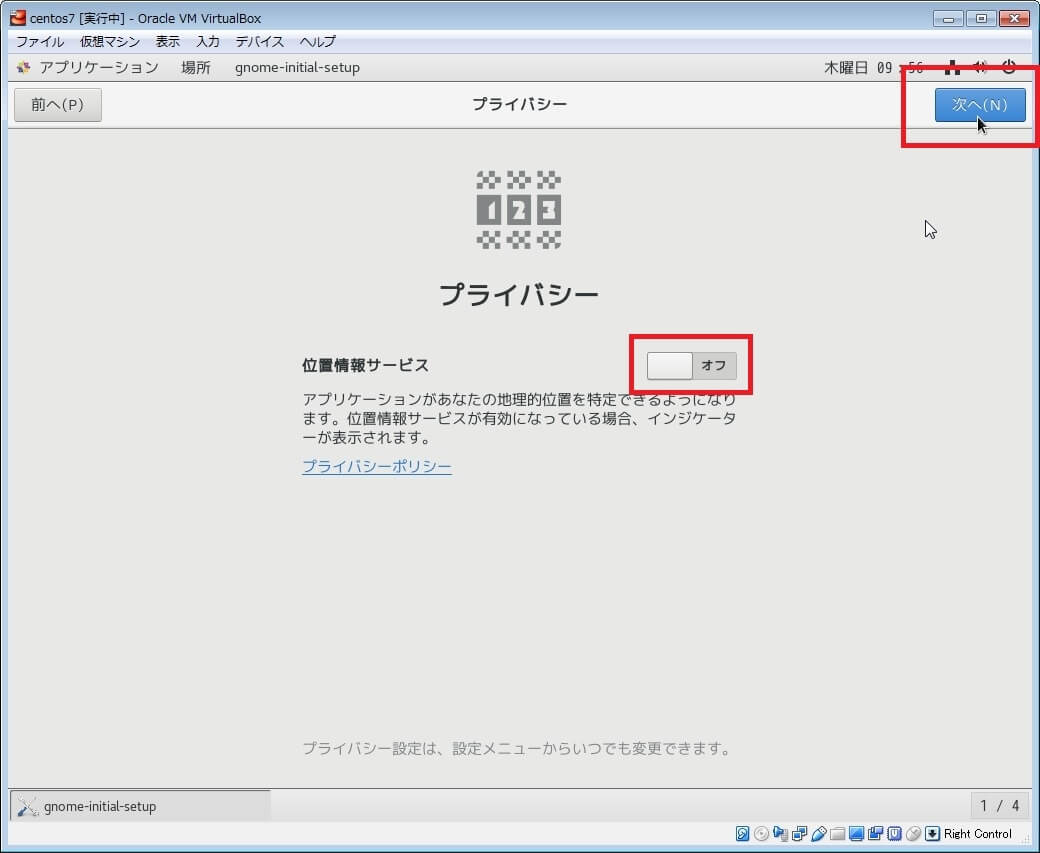The image size is (1040, 853).
Task: Click the power icon in GNOME top bar
Action: [x=1008, y=67]
